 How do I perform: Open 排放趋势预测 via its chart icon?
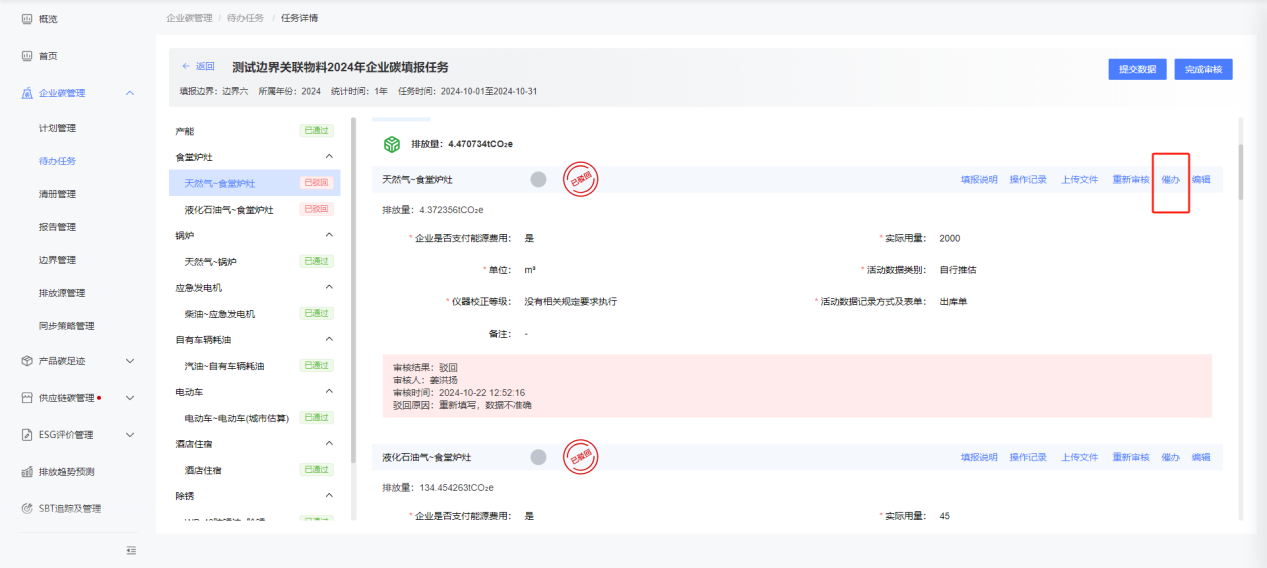coord(27,471)
